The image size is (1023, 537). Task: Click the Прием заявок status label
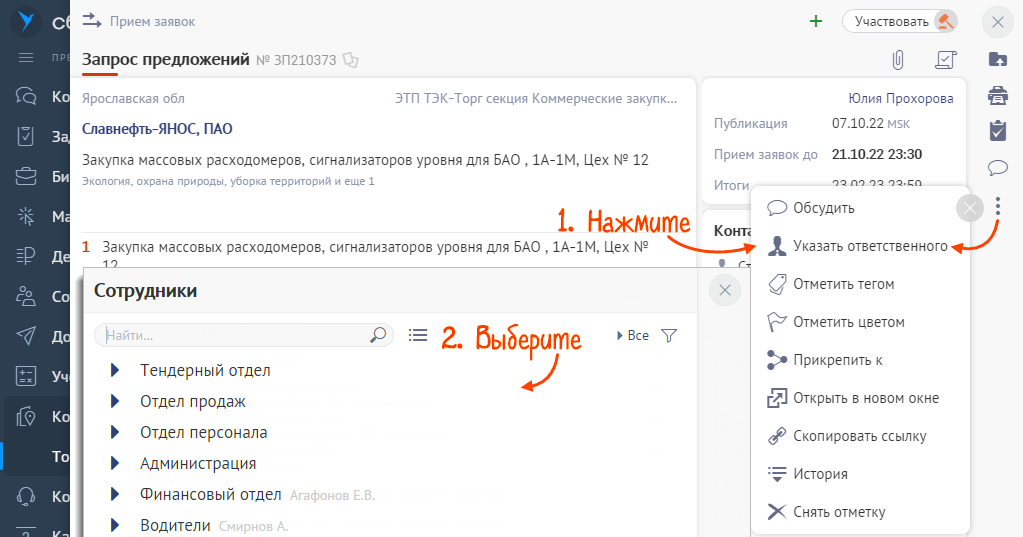coord(153,22)
